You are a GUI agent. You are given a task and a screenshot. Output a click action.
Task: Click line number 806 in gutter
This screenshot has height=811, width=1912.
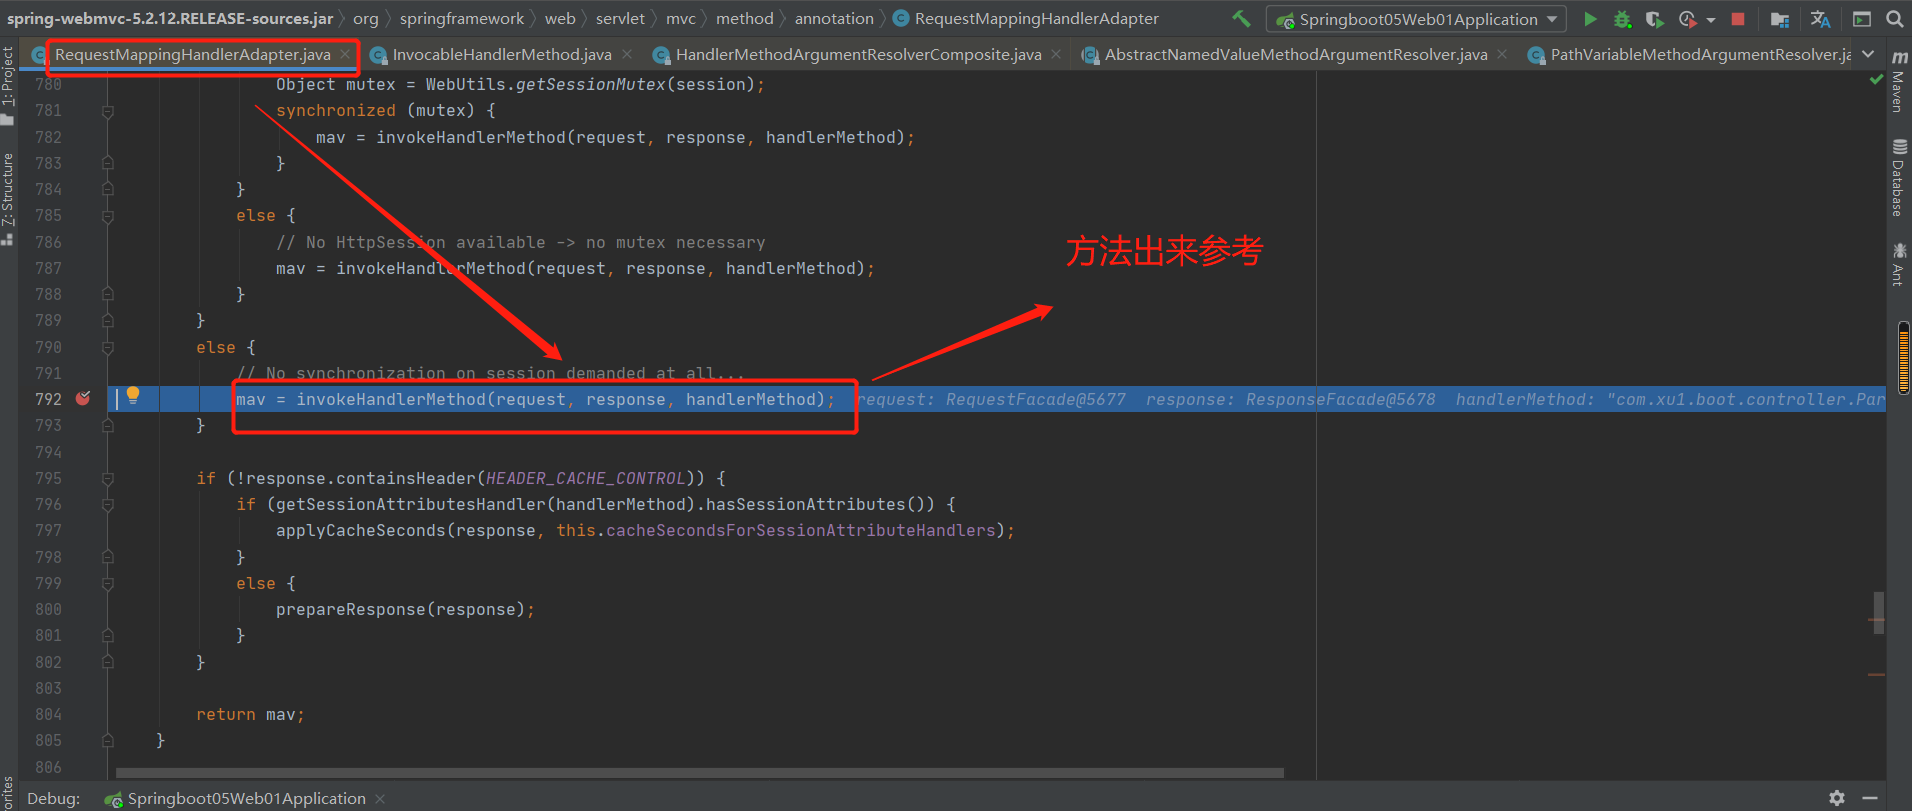[x=48, y=767]
